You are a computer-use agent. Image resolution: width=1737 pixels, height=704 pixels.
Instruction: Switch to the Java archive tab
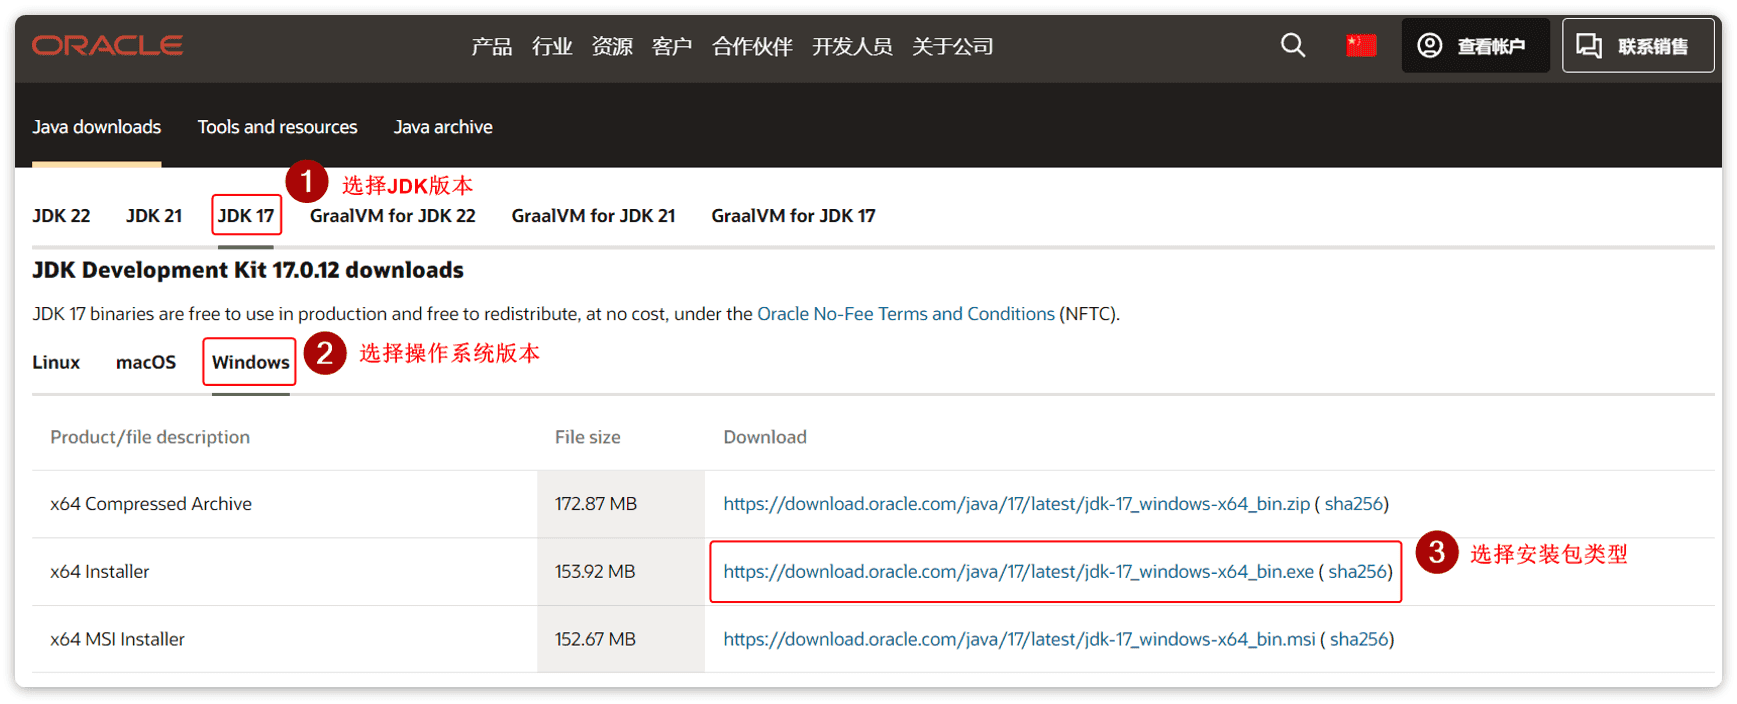443,127
